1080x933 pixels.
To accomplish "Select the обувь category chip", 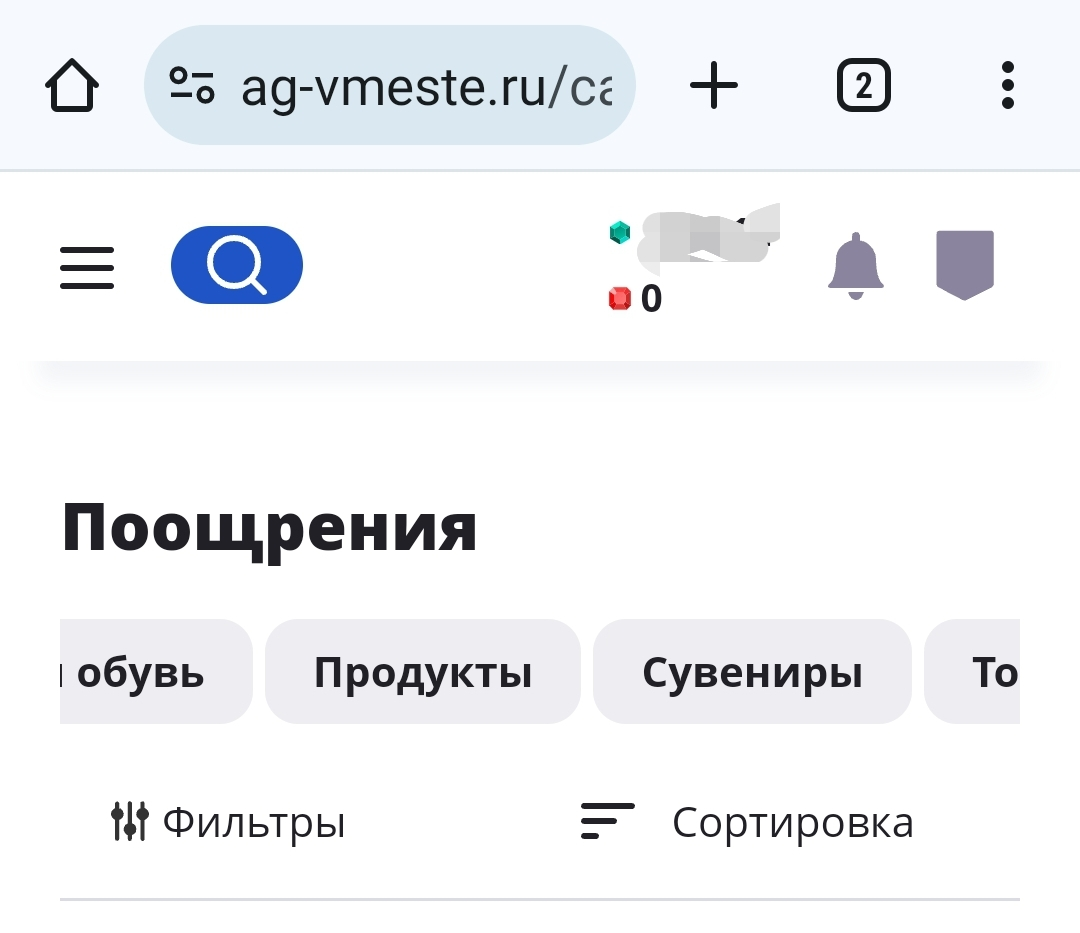I will (156, 671).
